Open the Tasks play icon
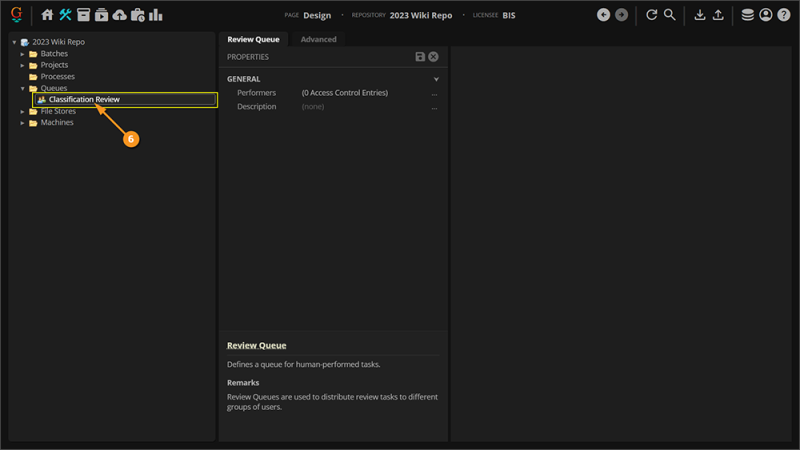This screenshot has width=800, height=450. pyautogui.click(x=101, y=15)
